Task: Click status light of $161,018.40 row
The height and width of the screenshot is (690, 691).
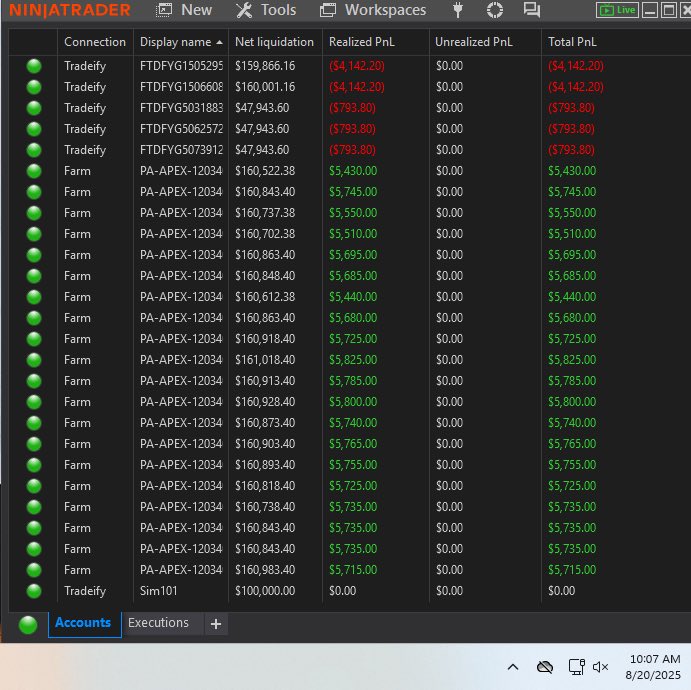Action: [x=34, y=360]
